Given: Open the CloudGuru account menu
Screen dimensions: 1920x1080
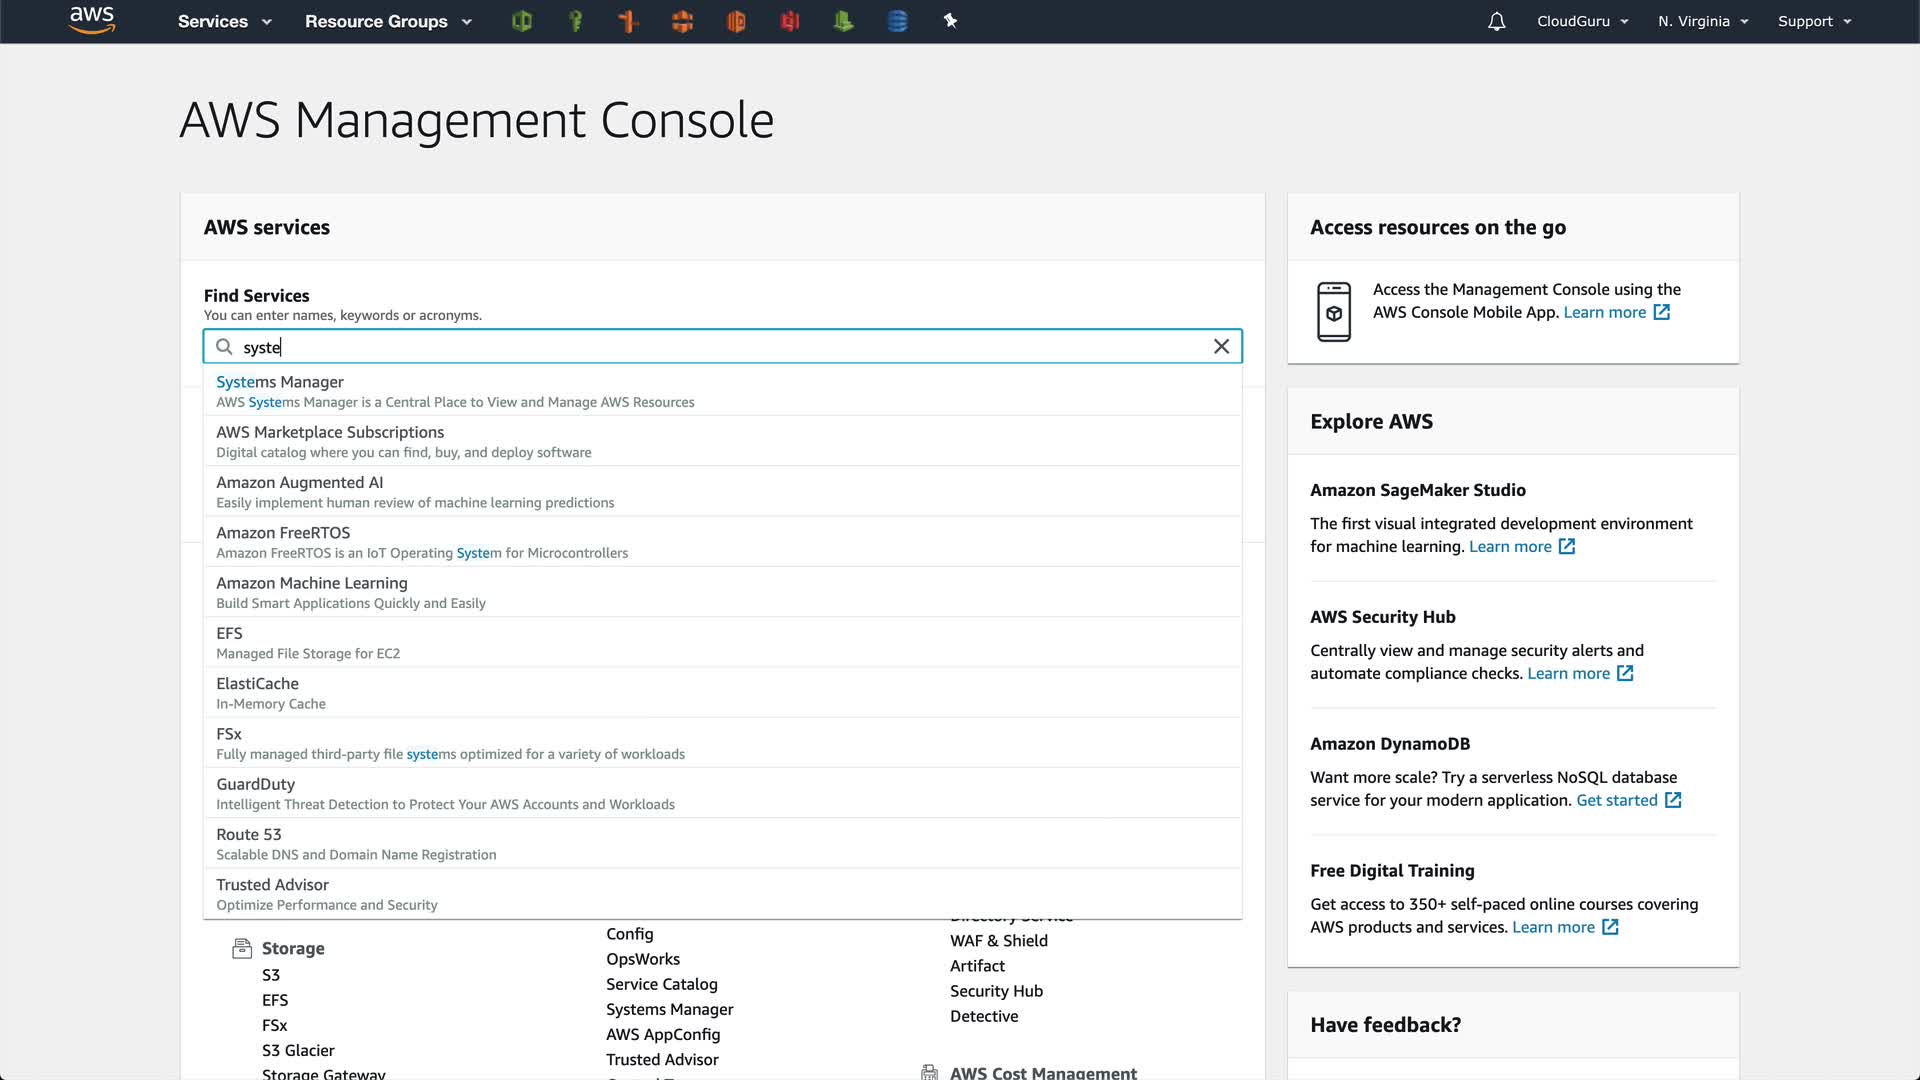Looking at the screenshot, I should (x=1582, y=21).
